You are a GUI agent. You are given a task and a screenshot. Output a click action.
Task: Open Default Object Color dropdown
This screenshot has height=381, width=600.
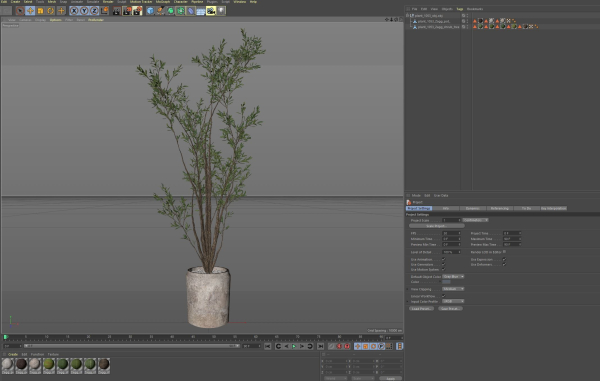pyautogui.click(x=453, y=277)
